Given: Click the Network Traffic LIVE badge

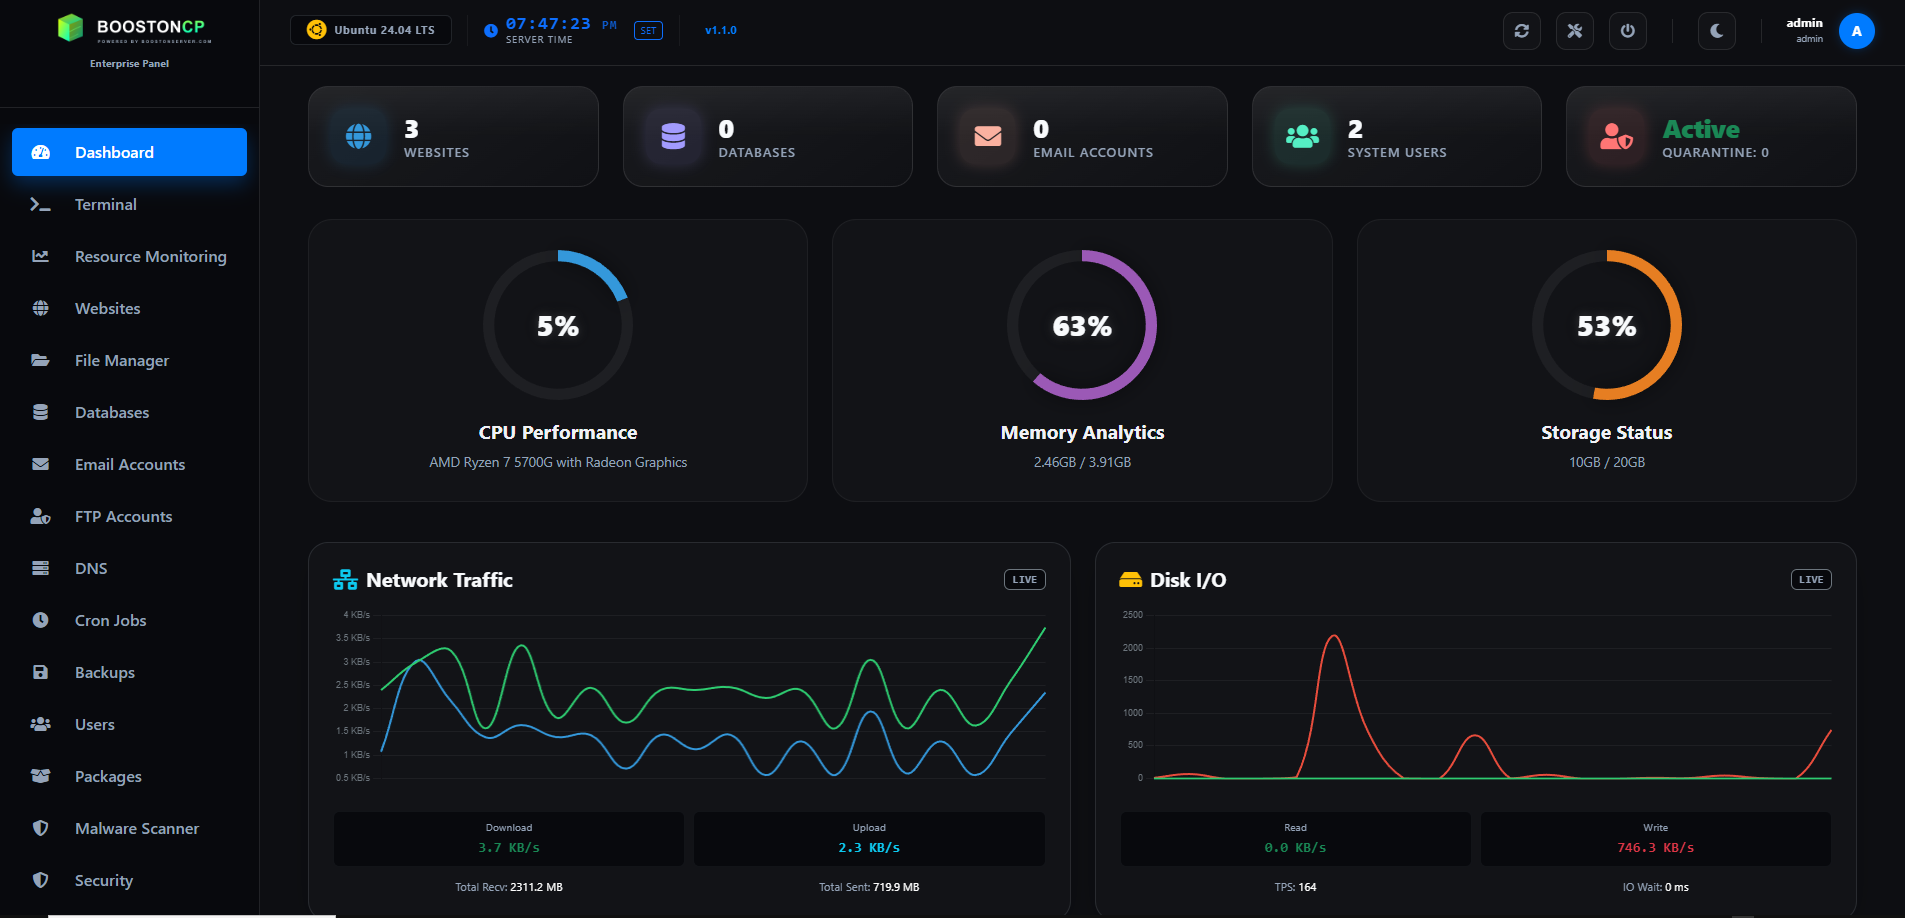Looking at the screenshot, I should point(1024,580).
